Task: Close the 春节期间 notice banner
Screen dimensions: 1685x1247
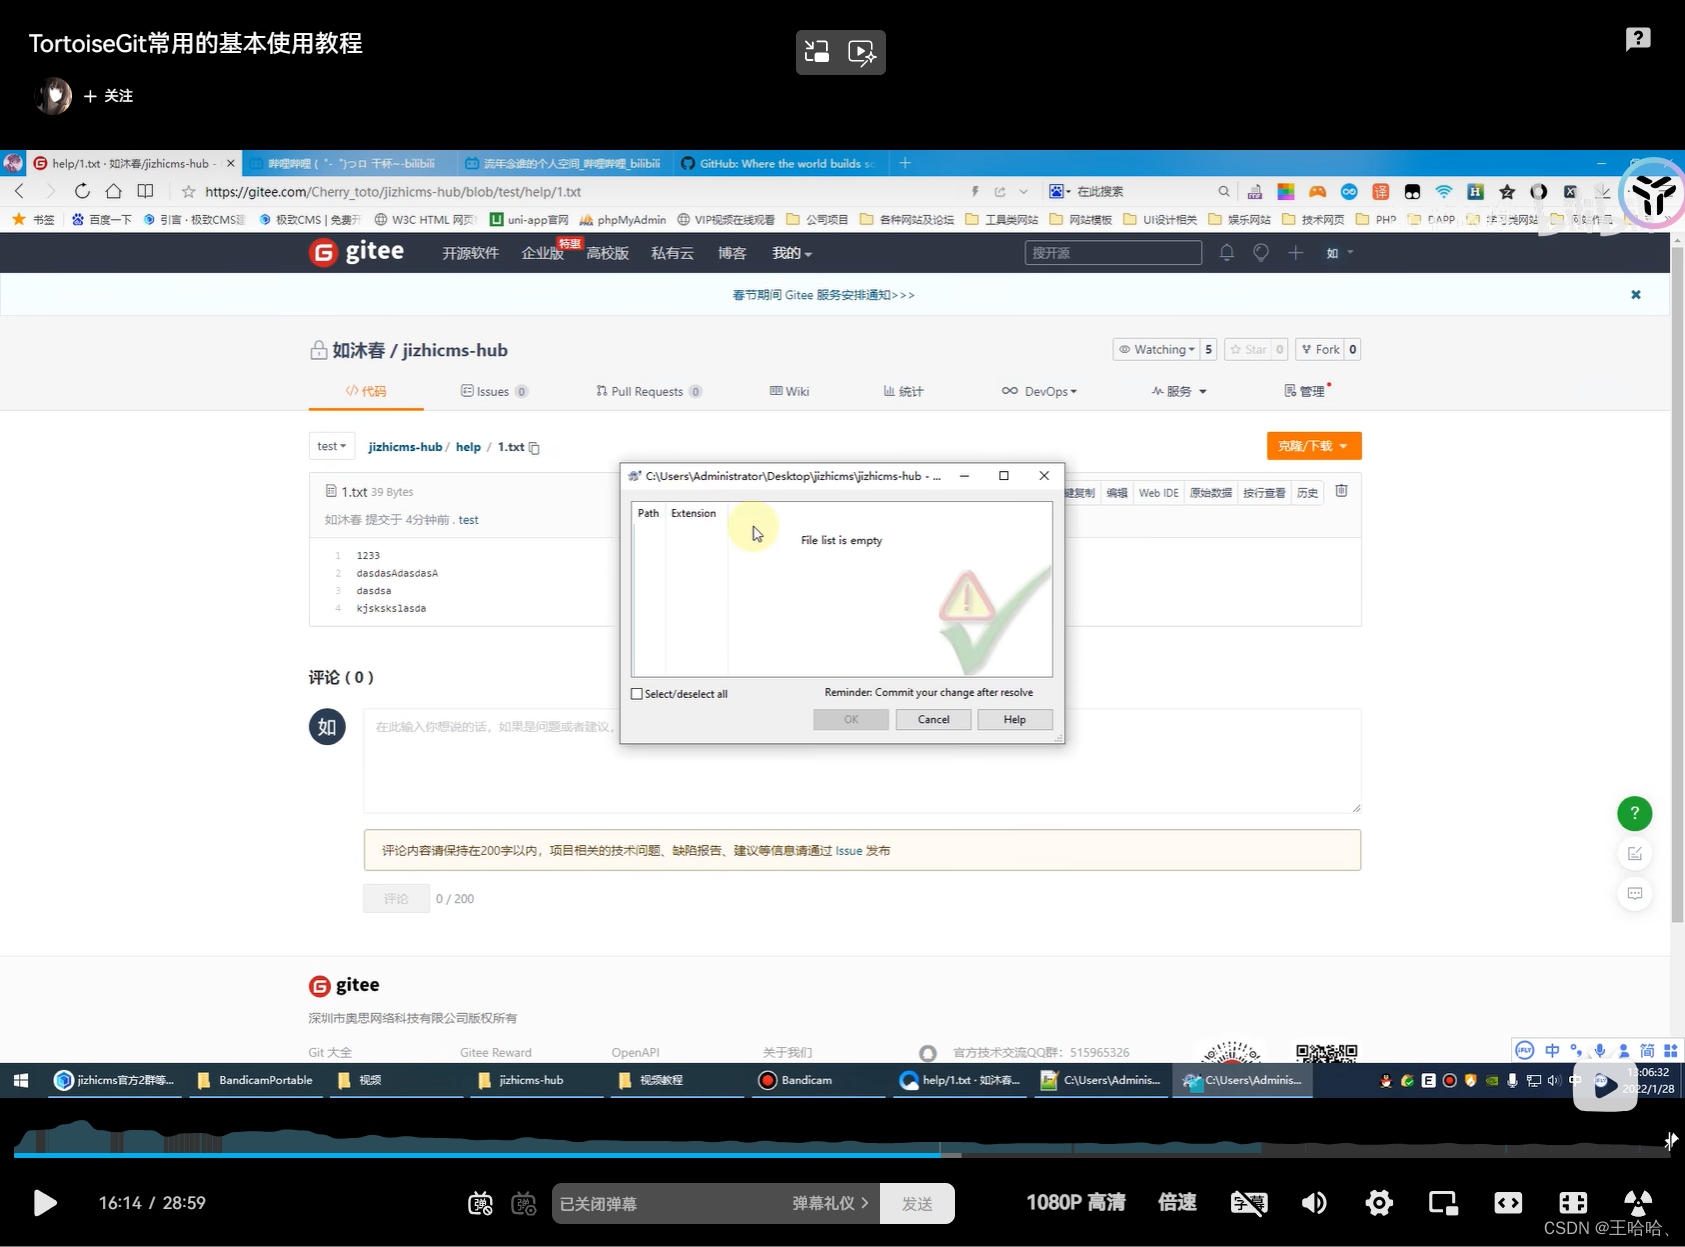Action: [1636, 294]
